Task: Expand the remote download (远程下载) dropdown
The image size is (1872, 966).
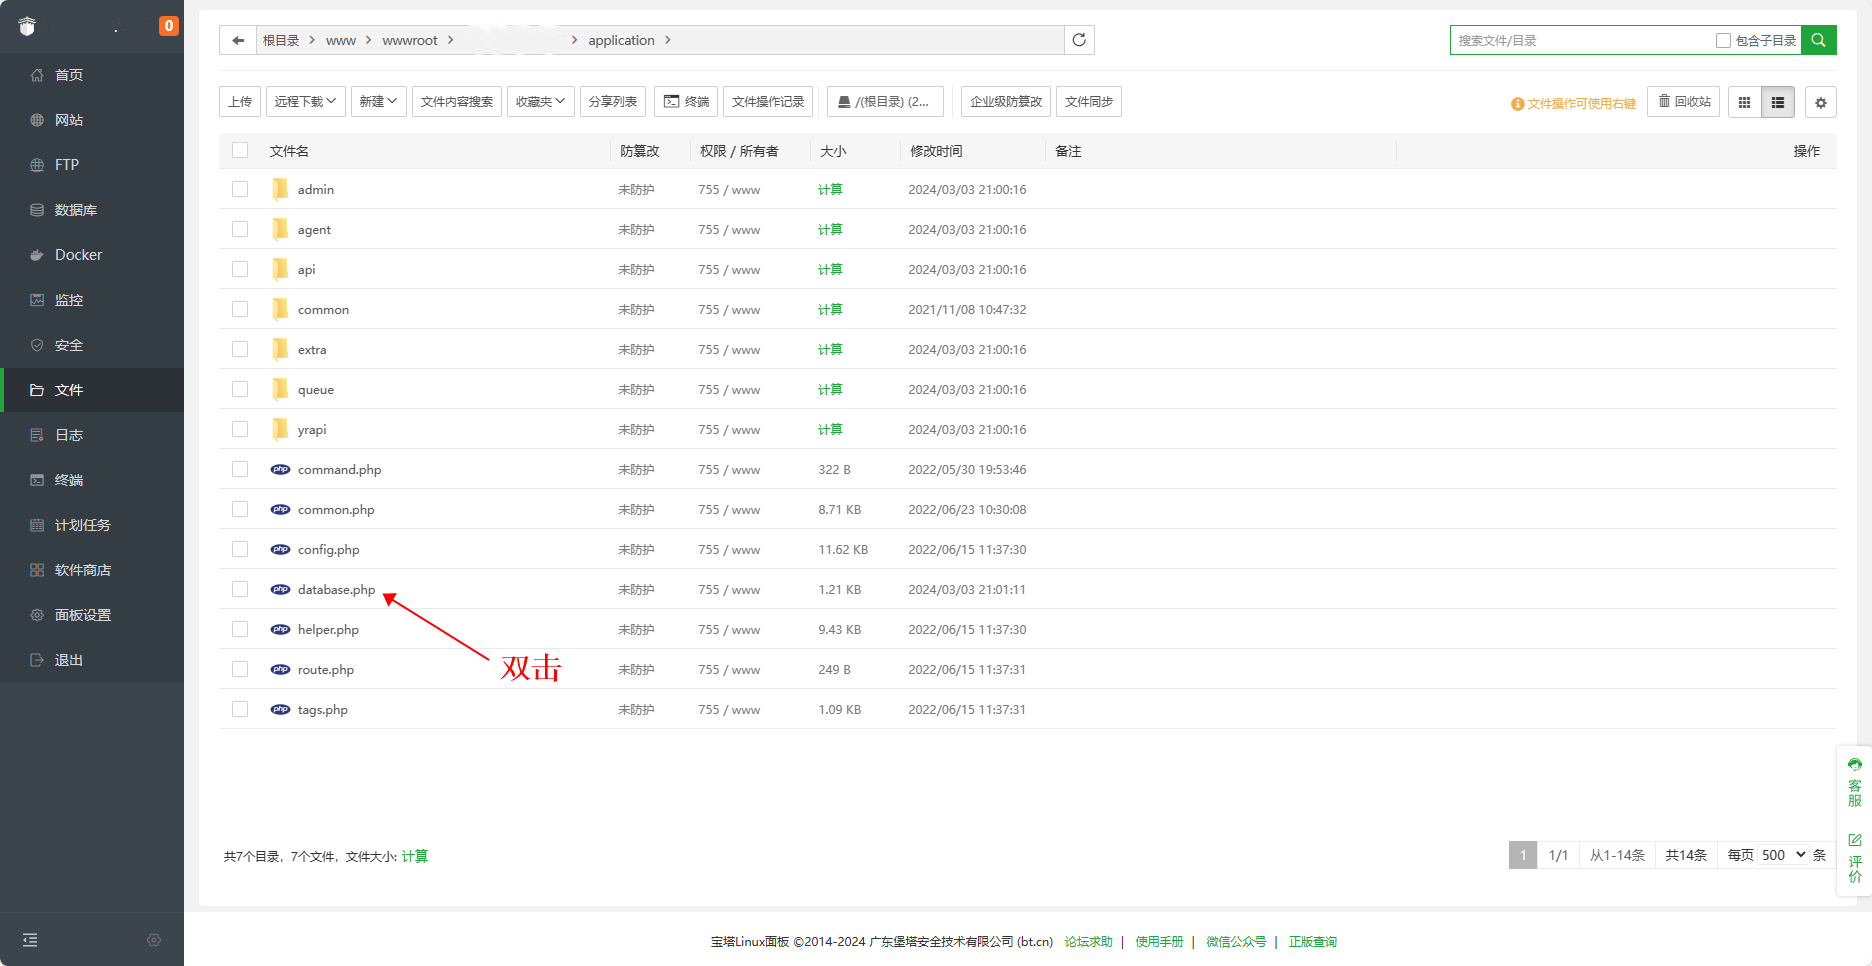Action: [x=305, y=102]
